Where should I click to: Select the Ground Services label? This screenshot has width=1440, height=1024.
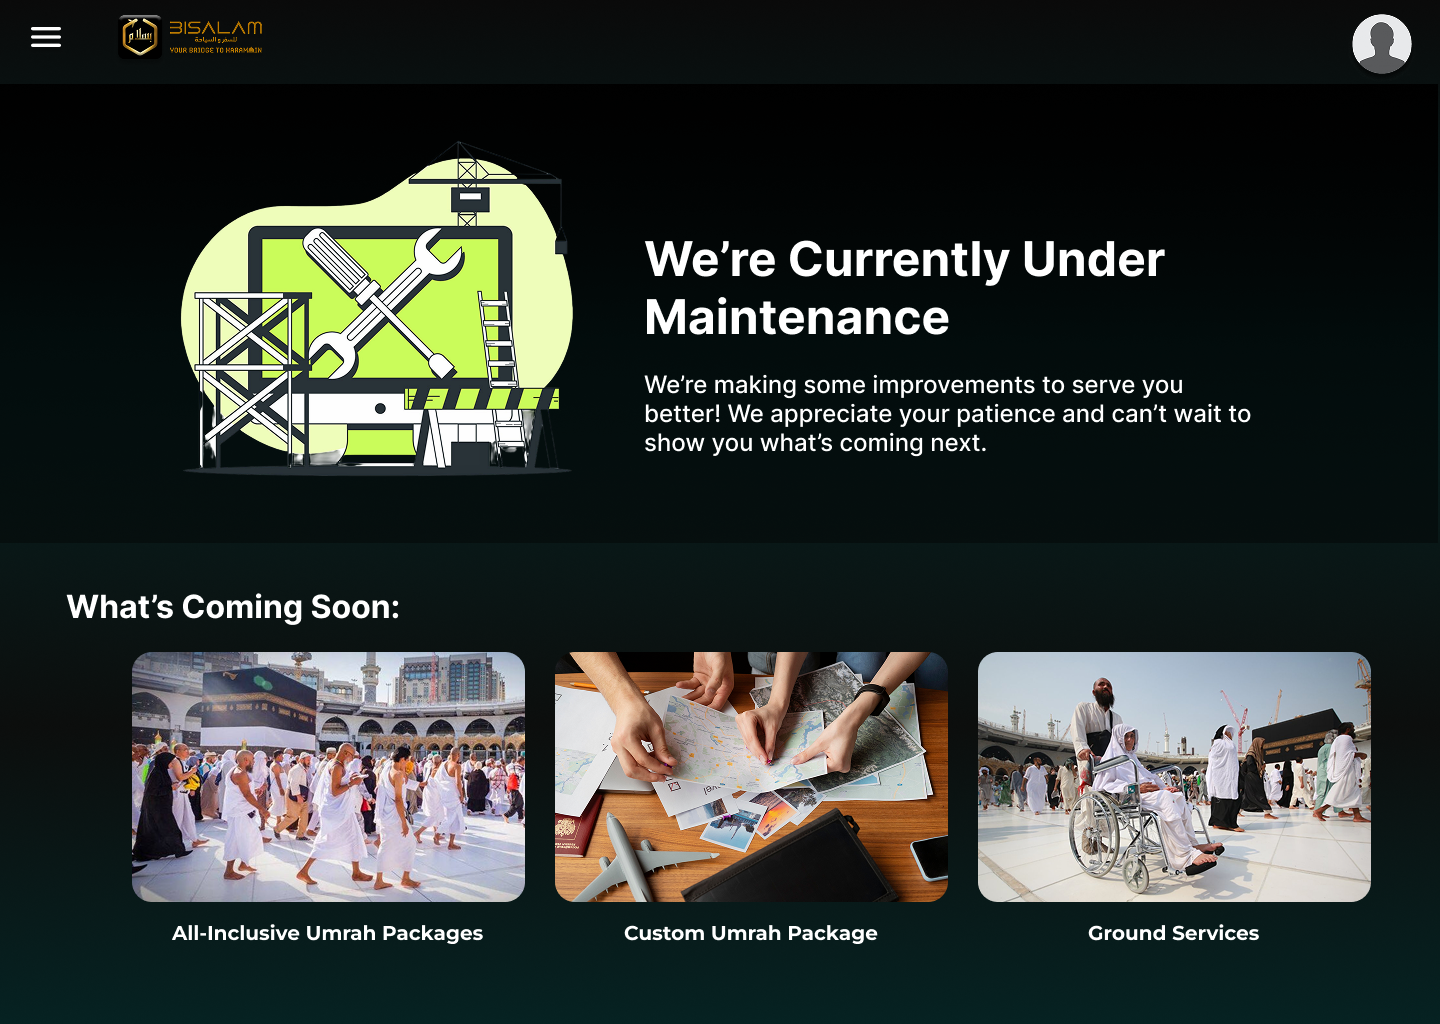pyautogui.click(x=1173, y=933)
